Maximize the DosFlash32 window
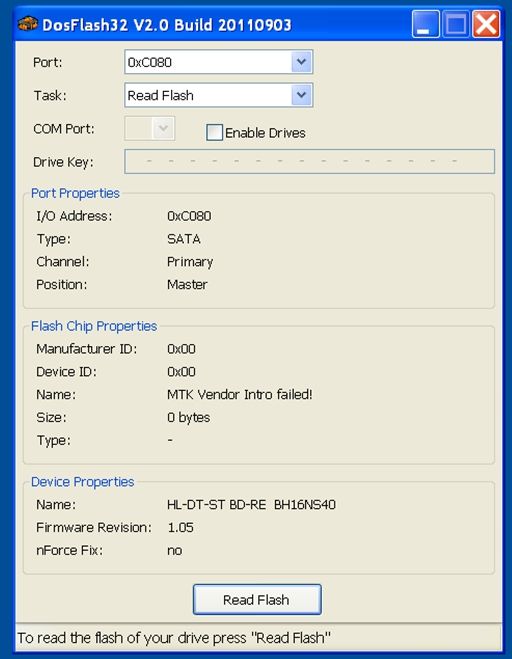 point(456,24)
